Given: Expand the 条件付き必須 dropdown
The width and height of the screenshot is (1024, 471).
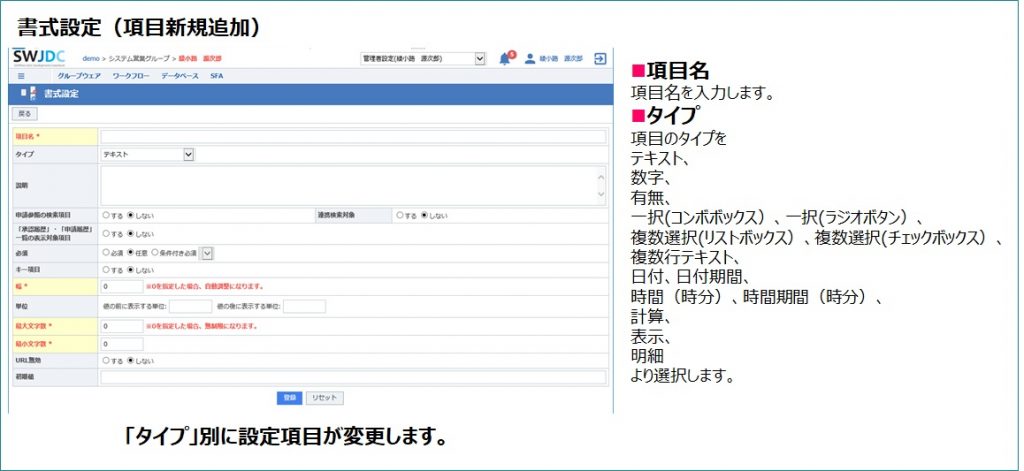Looking at the screenshot, I should (x=207, y=253).
